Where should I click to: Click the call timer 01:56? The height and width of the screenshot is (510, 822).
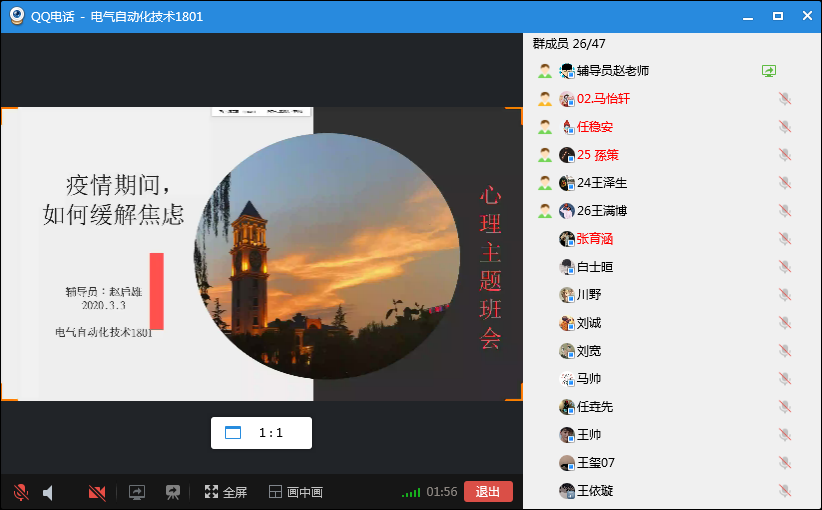pyautogui.click(x=441, y=492)
